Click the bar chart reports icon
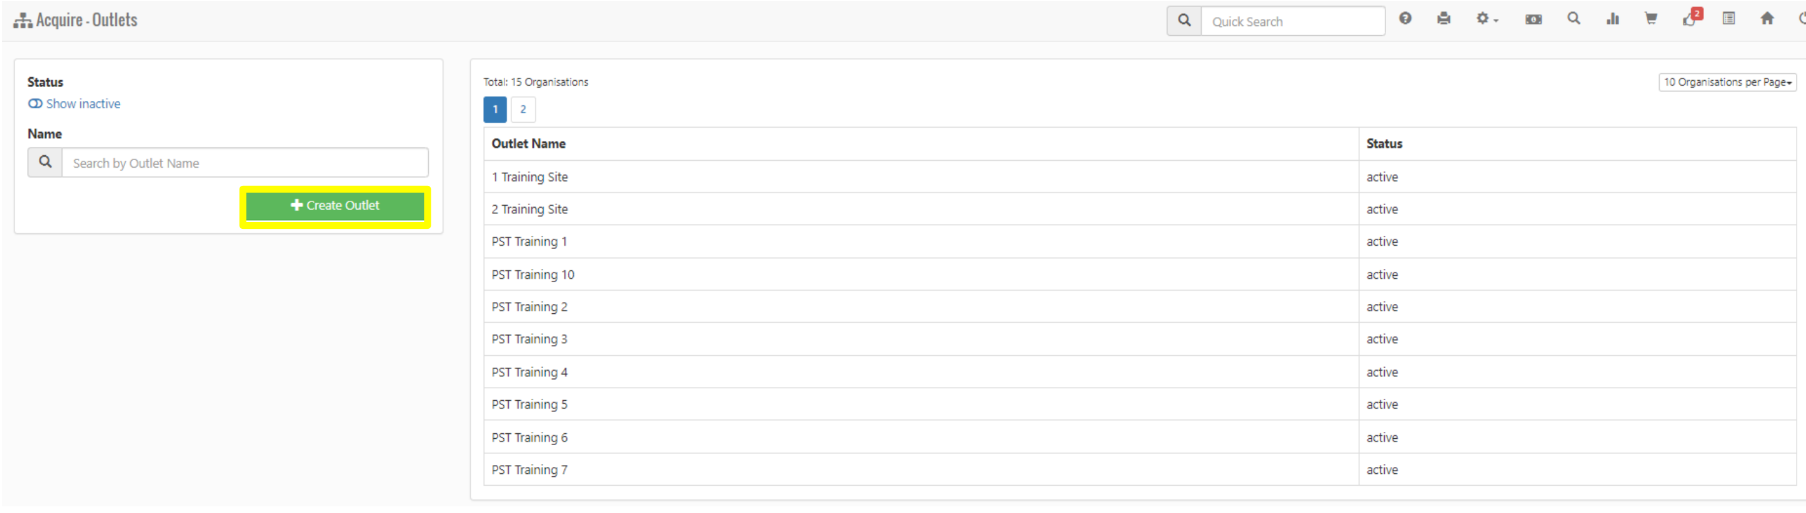The image size is (1806, 513). [1612, 19]
